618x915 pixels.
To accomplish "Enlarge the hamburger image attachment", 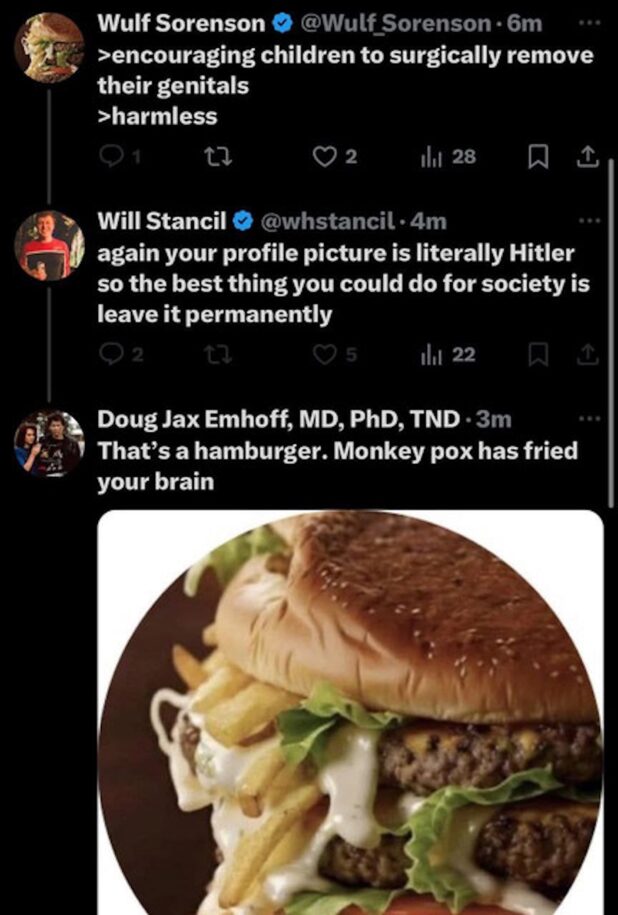I will click(350, 712).
